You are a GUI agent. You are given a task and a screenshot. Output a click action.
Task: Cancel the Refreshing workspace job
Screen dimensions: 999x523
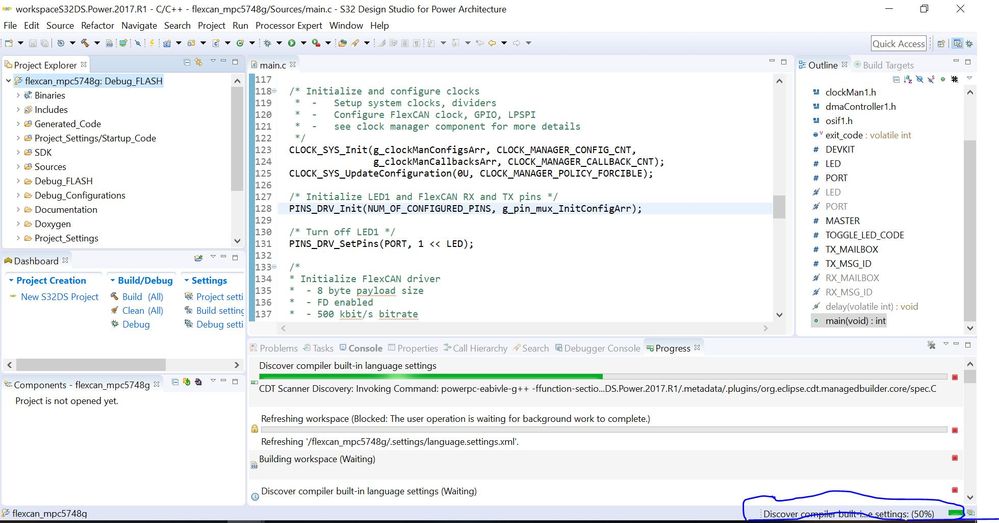954,430
